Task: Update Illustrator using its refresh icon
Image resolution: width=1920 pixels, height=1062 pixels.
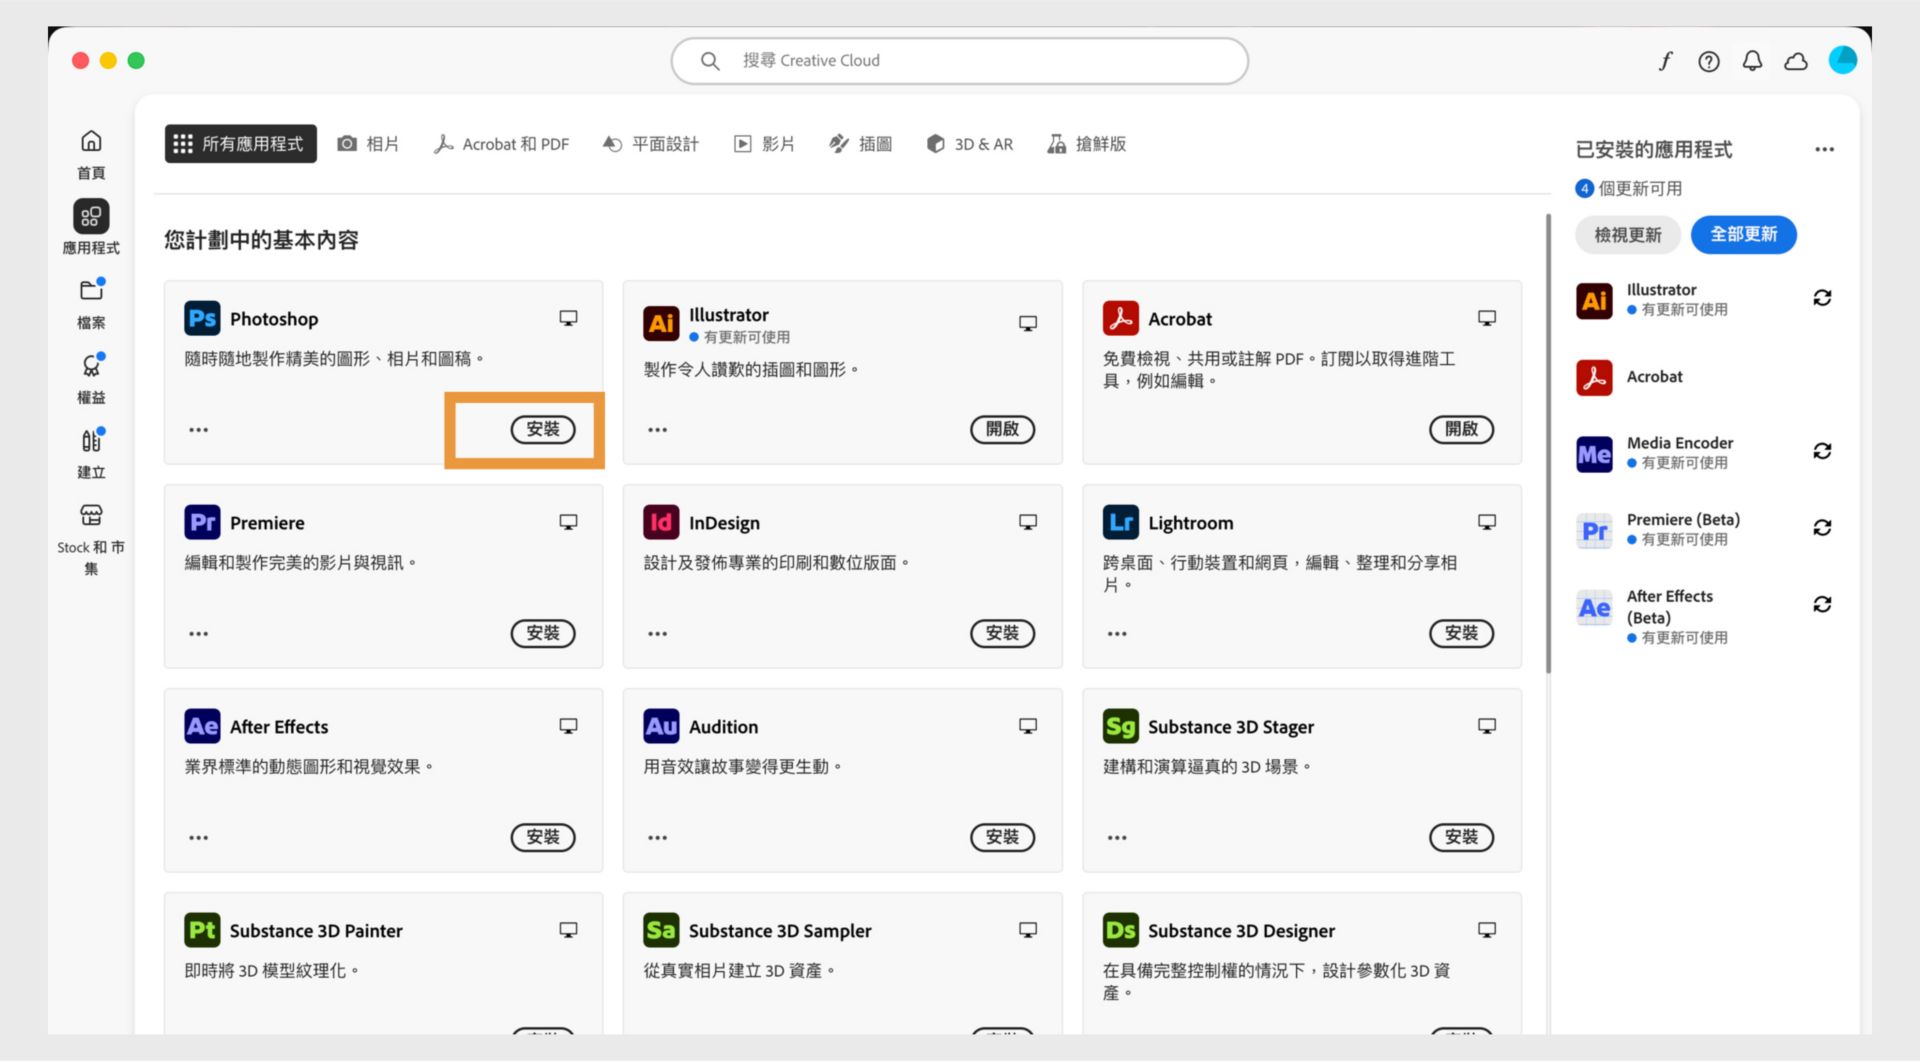Action: point(1822,298)
